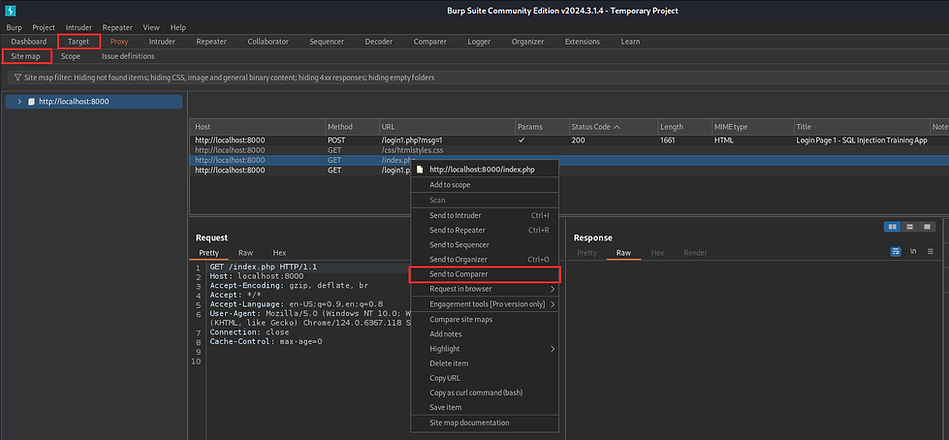
Task: Click the Burp Suite logo icon
Action: [10, 10]
